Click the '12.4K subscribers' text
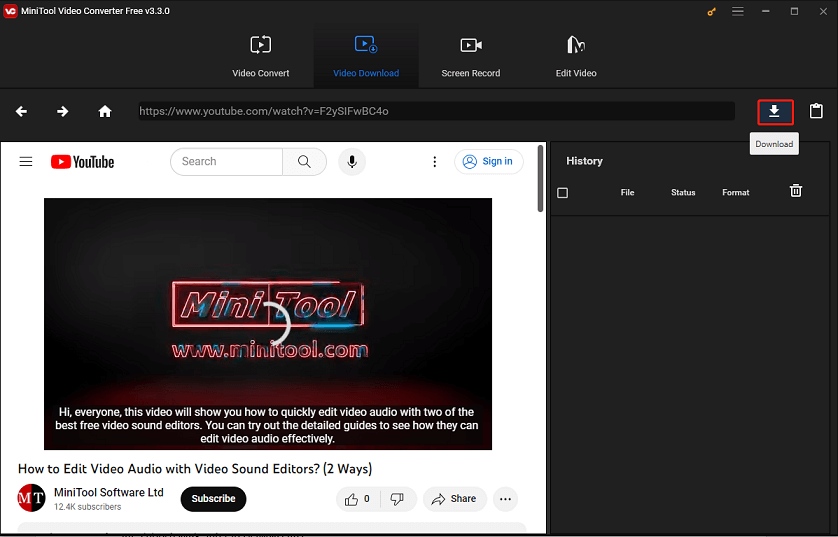The height and width of the screenshot is (537, 838). [x=87, y=507]
